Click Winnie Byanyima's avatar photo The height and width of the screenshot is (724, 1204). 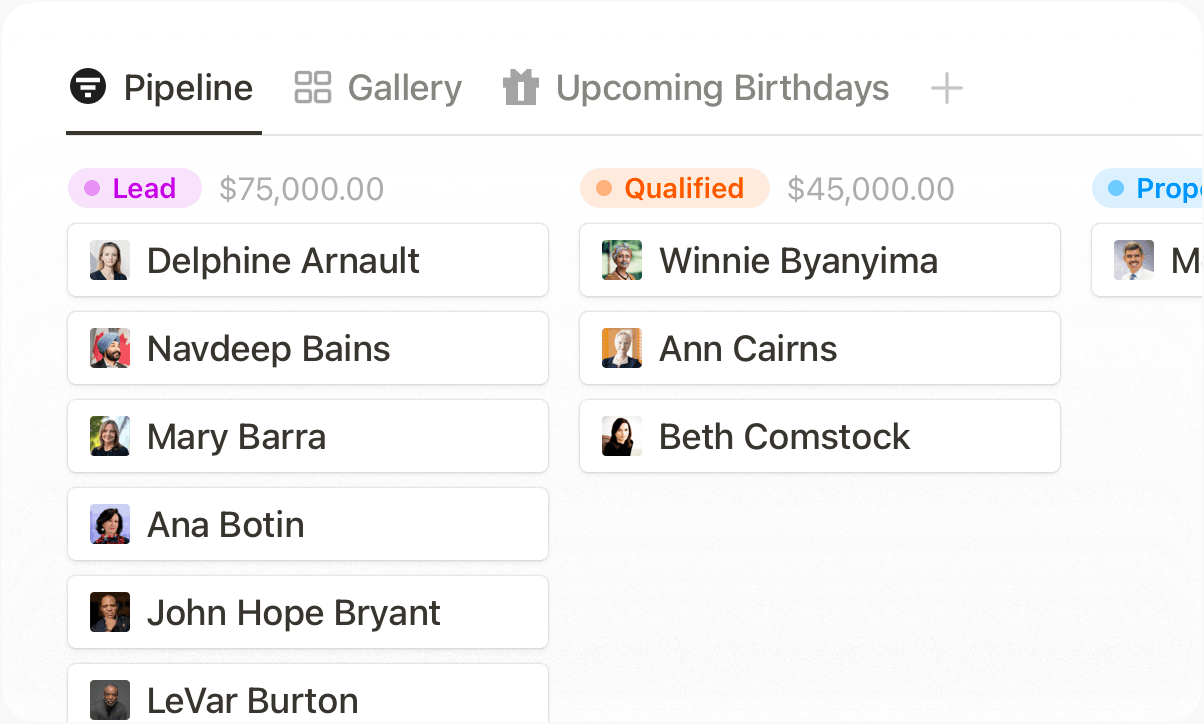pos(621,261)
